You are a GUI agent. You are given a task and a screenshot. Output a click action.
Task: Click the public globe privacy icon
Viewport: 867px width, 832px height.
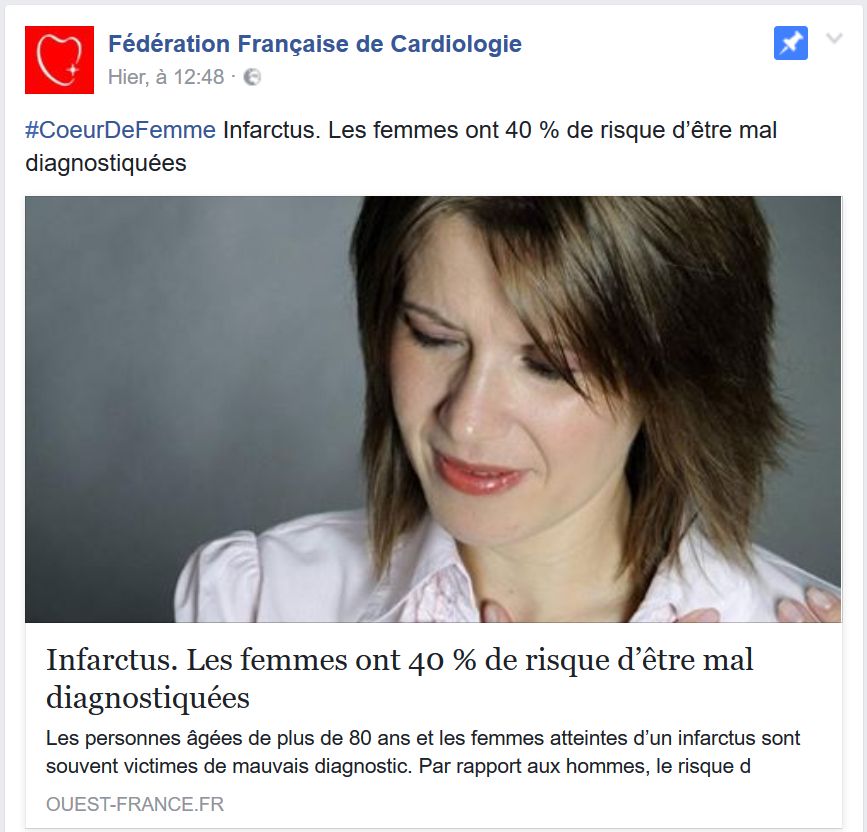pos(252,77)
